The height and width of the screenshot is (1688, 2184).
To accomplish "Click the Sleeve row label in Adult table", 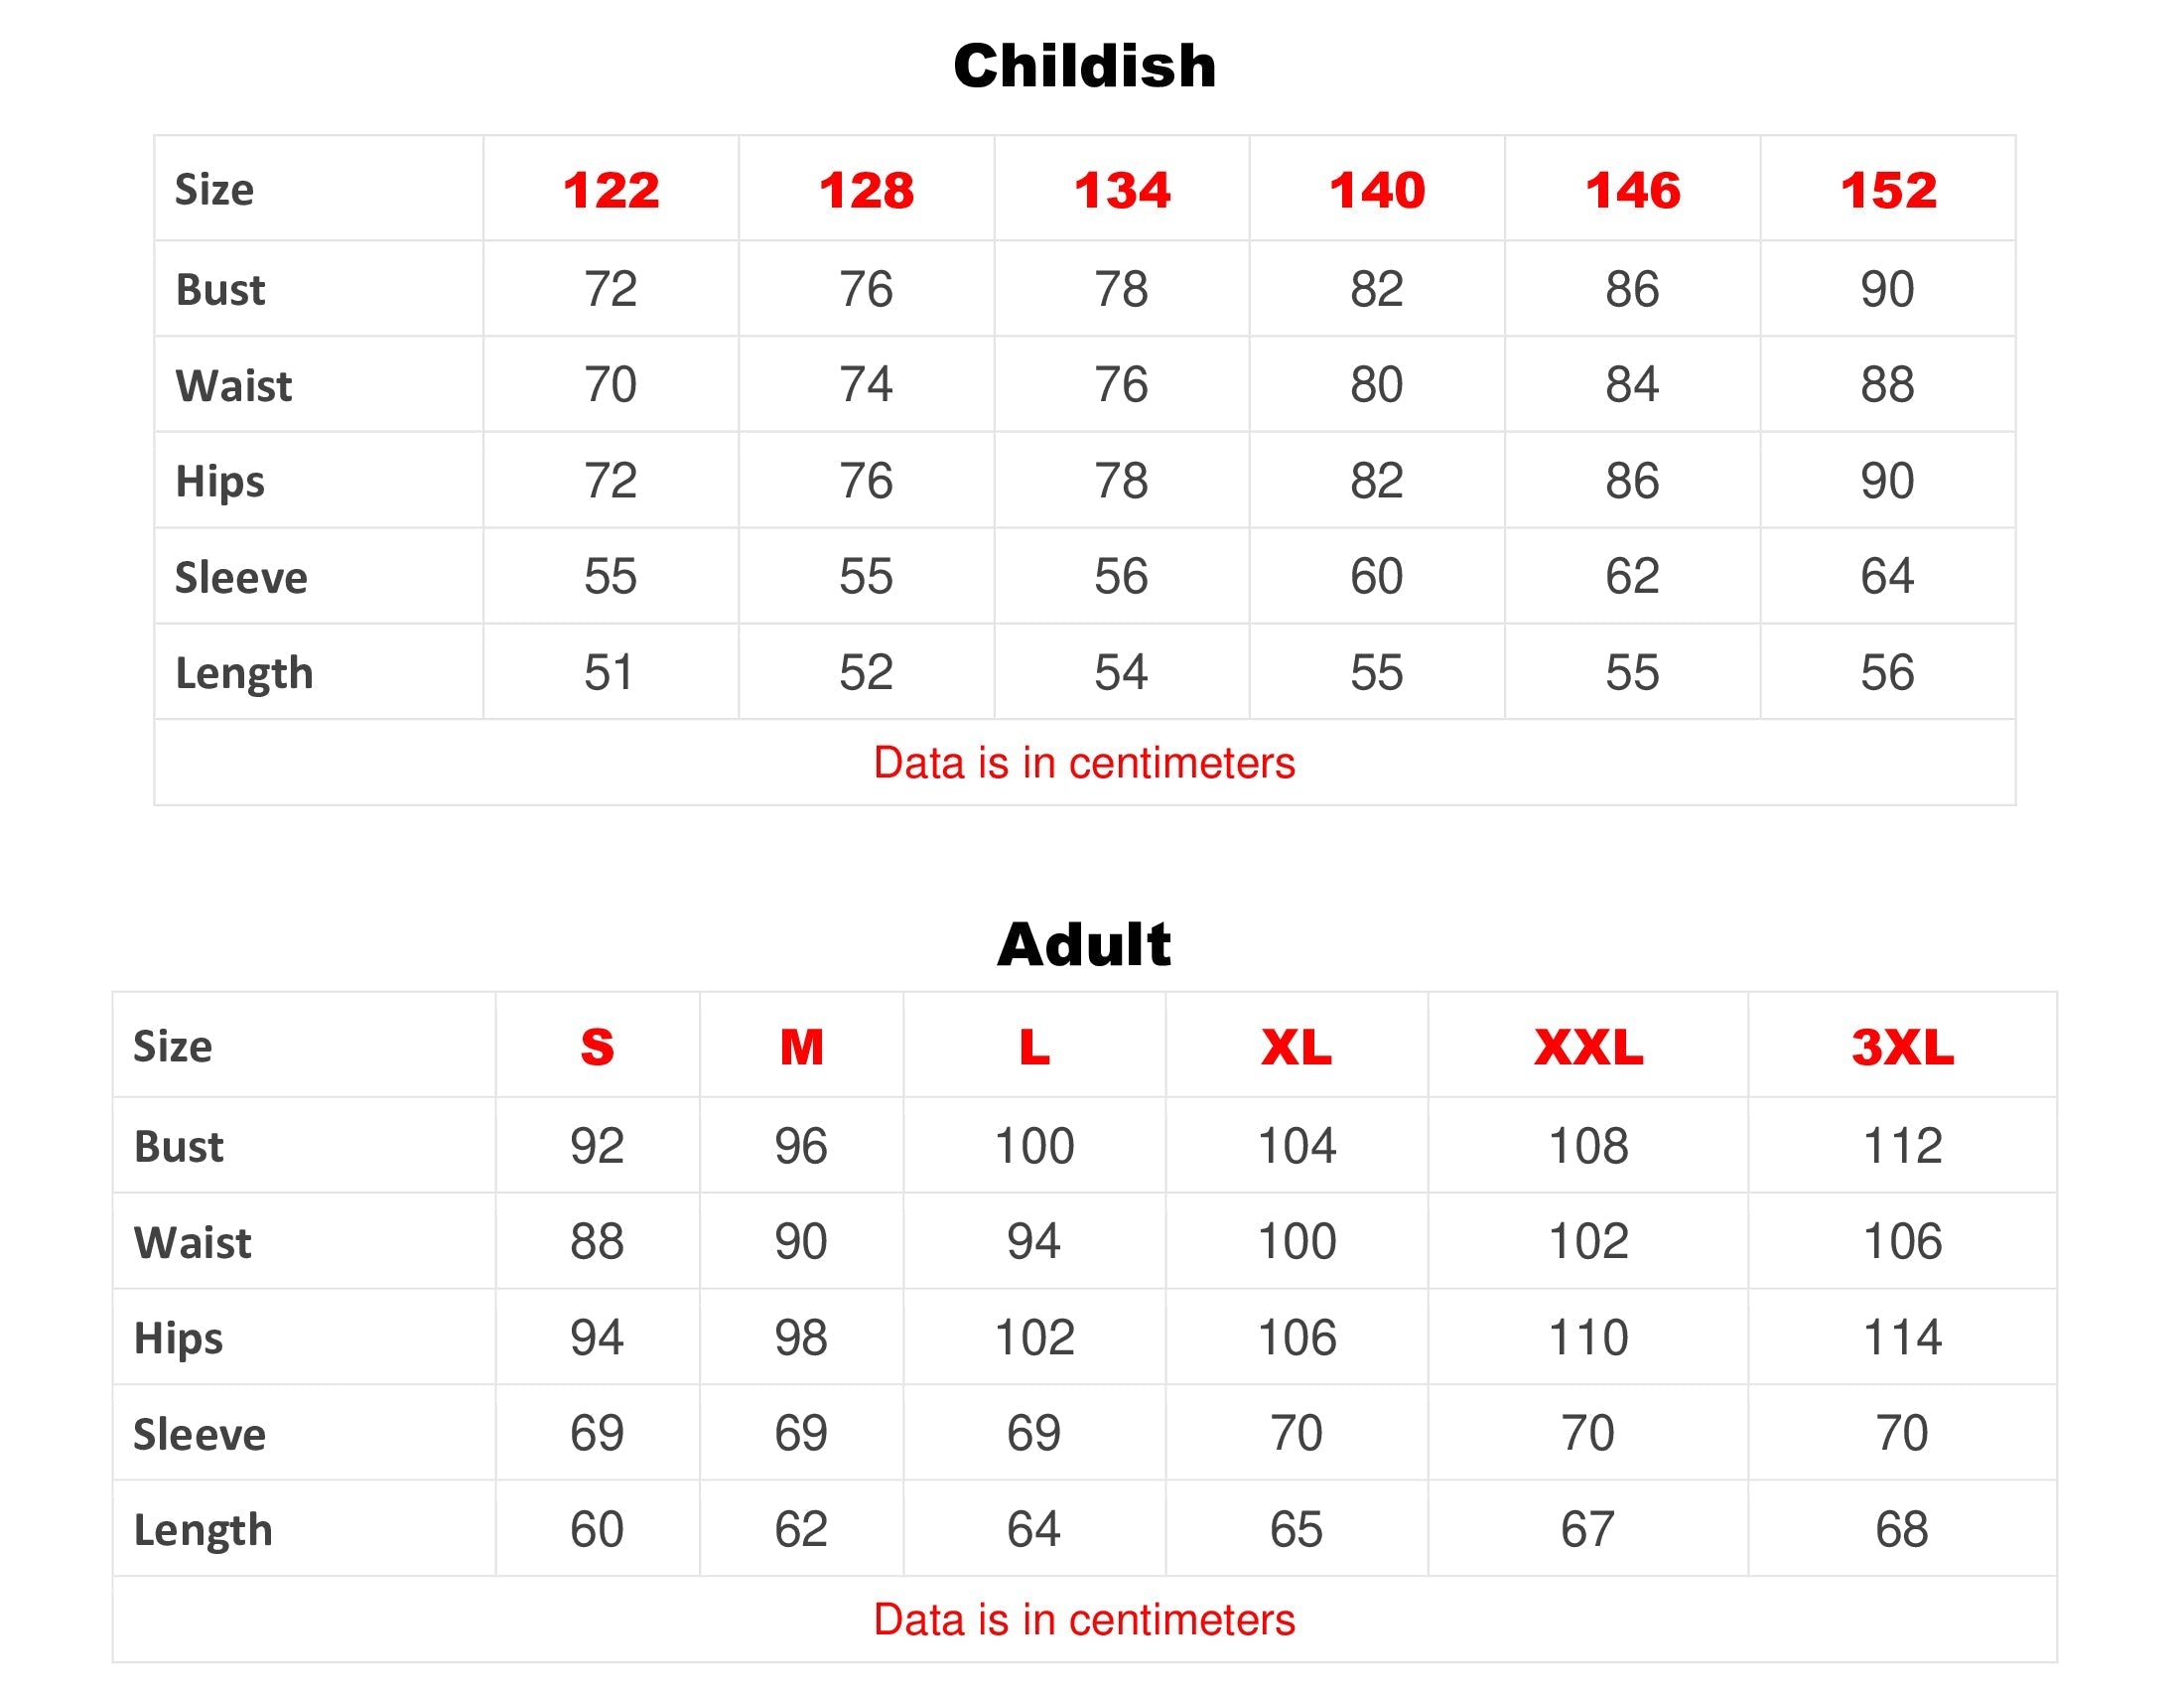I will (200, 1434).
